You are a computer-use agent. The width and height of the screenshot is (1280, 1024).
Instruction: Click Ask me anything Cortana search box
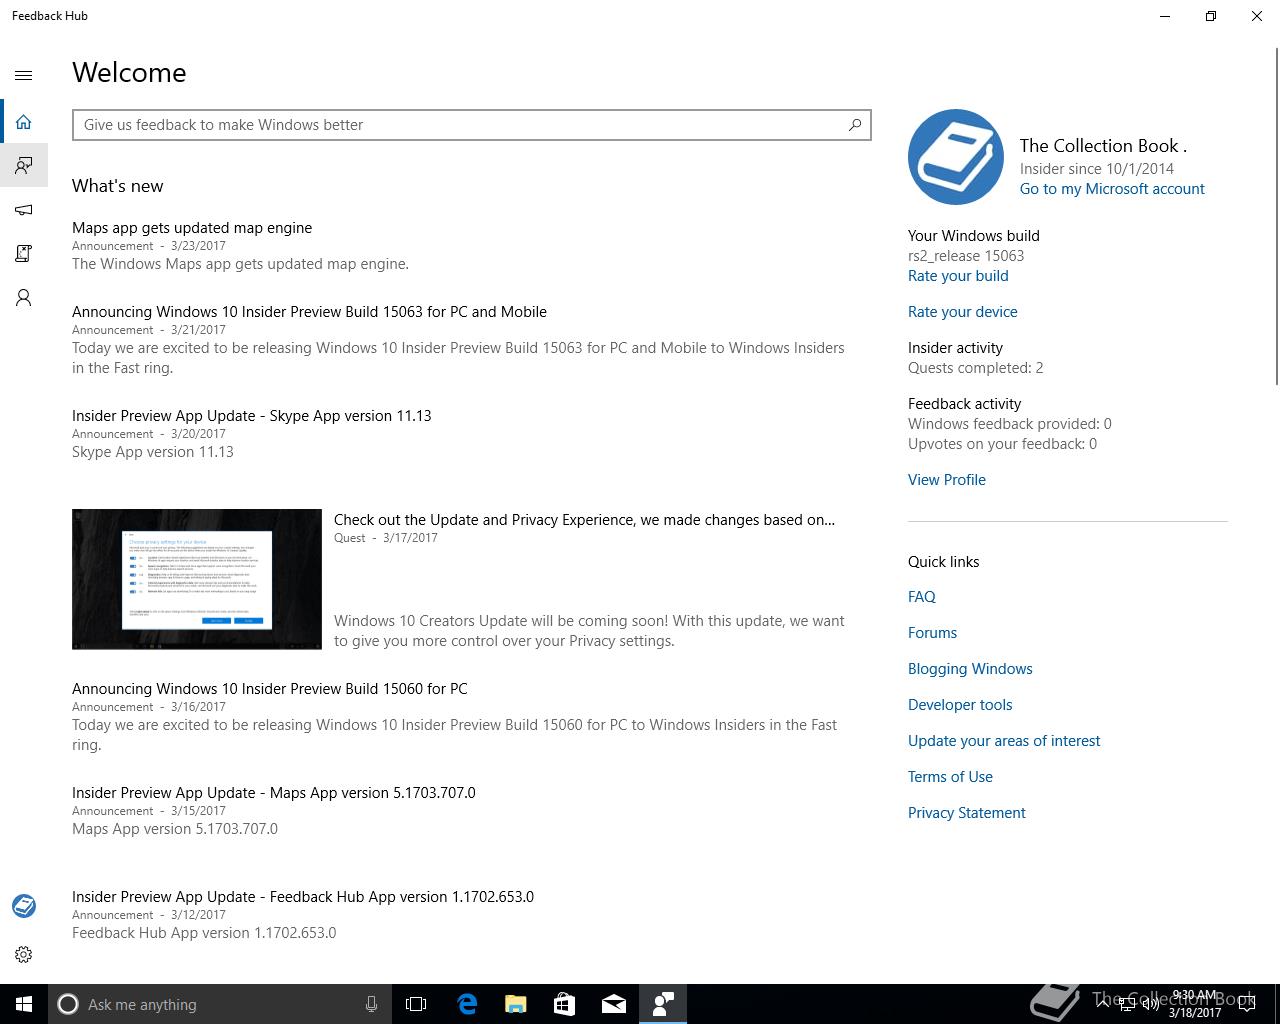point(220,1004)
